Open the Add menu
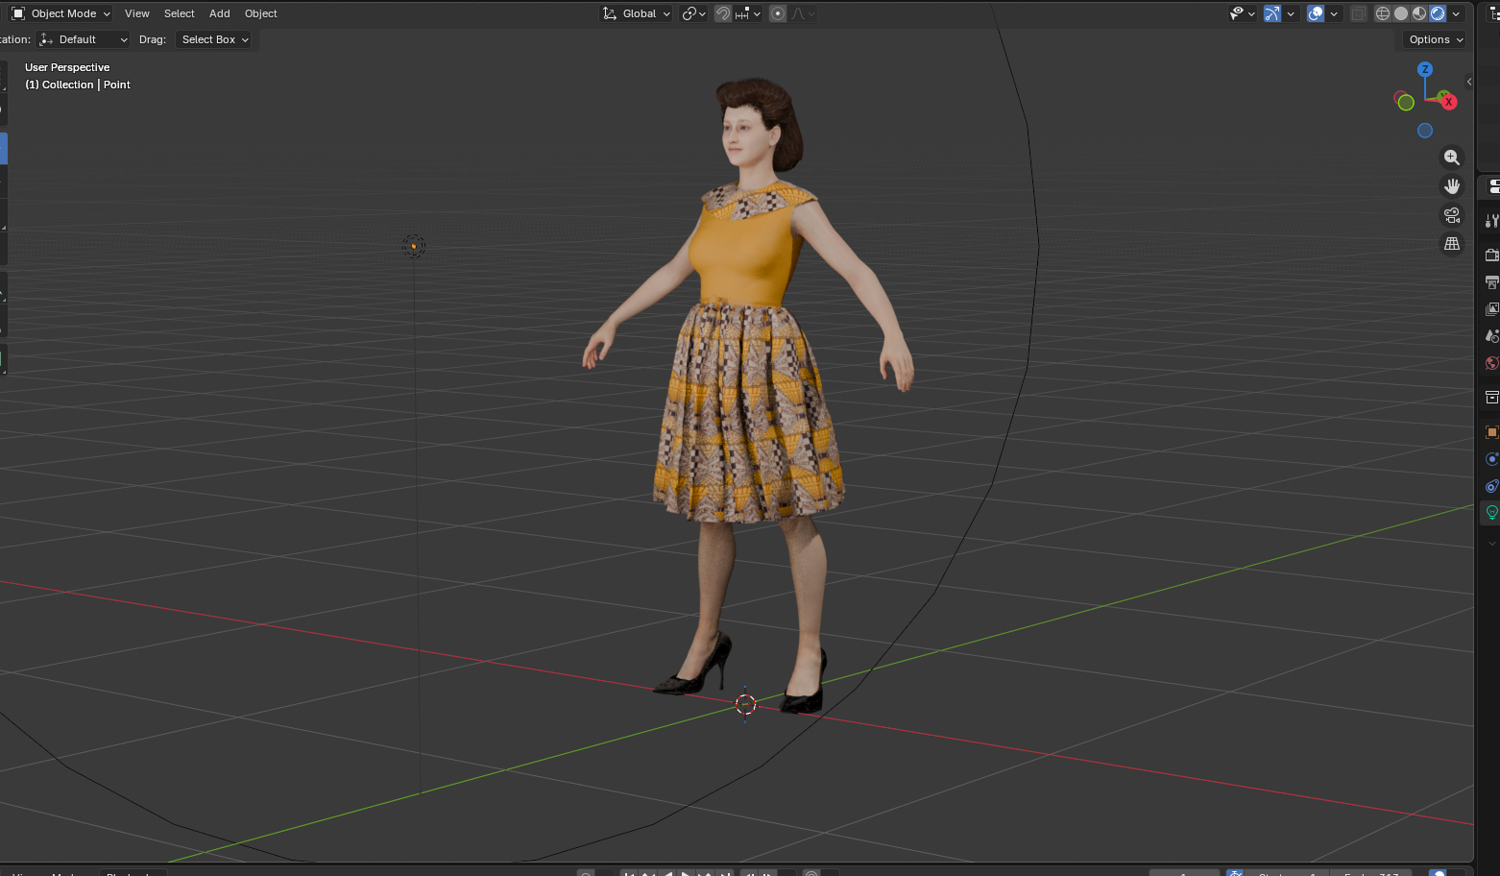 tap(219, 13)
